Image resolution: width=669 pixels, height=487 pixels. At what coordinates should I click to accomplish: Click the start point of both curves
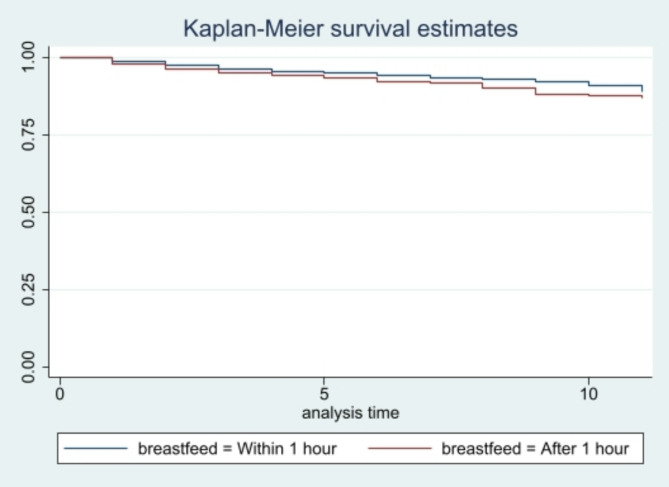tap(60, 57)
